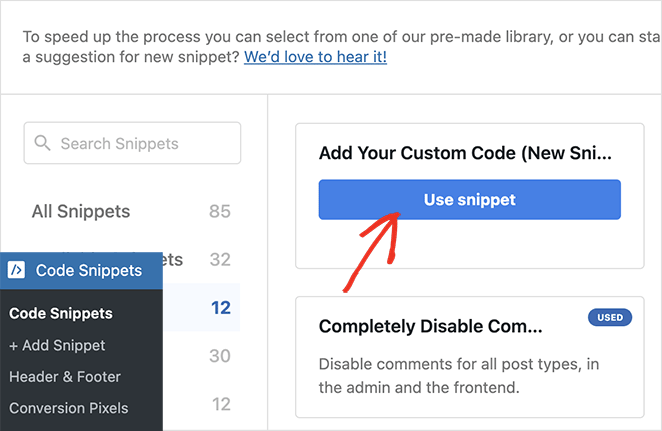Click the magnifier icon in the search box
The width and height of the screenshot is (662, 431).
(x=42, y=143)
